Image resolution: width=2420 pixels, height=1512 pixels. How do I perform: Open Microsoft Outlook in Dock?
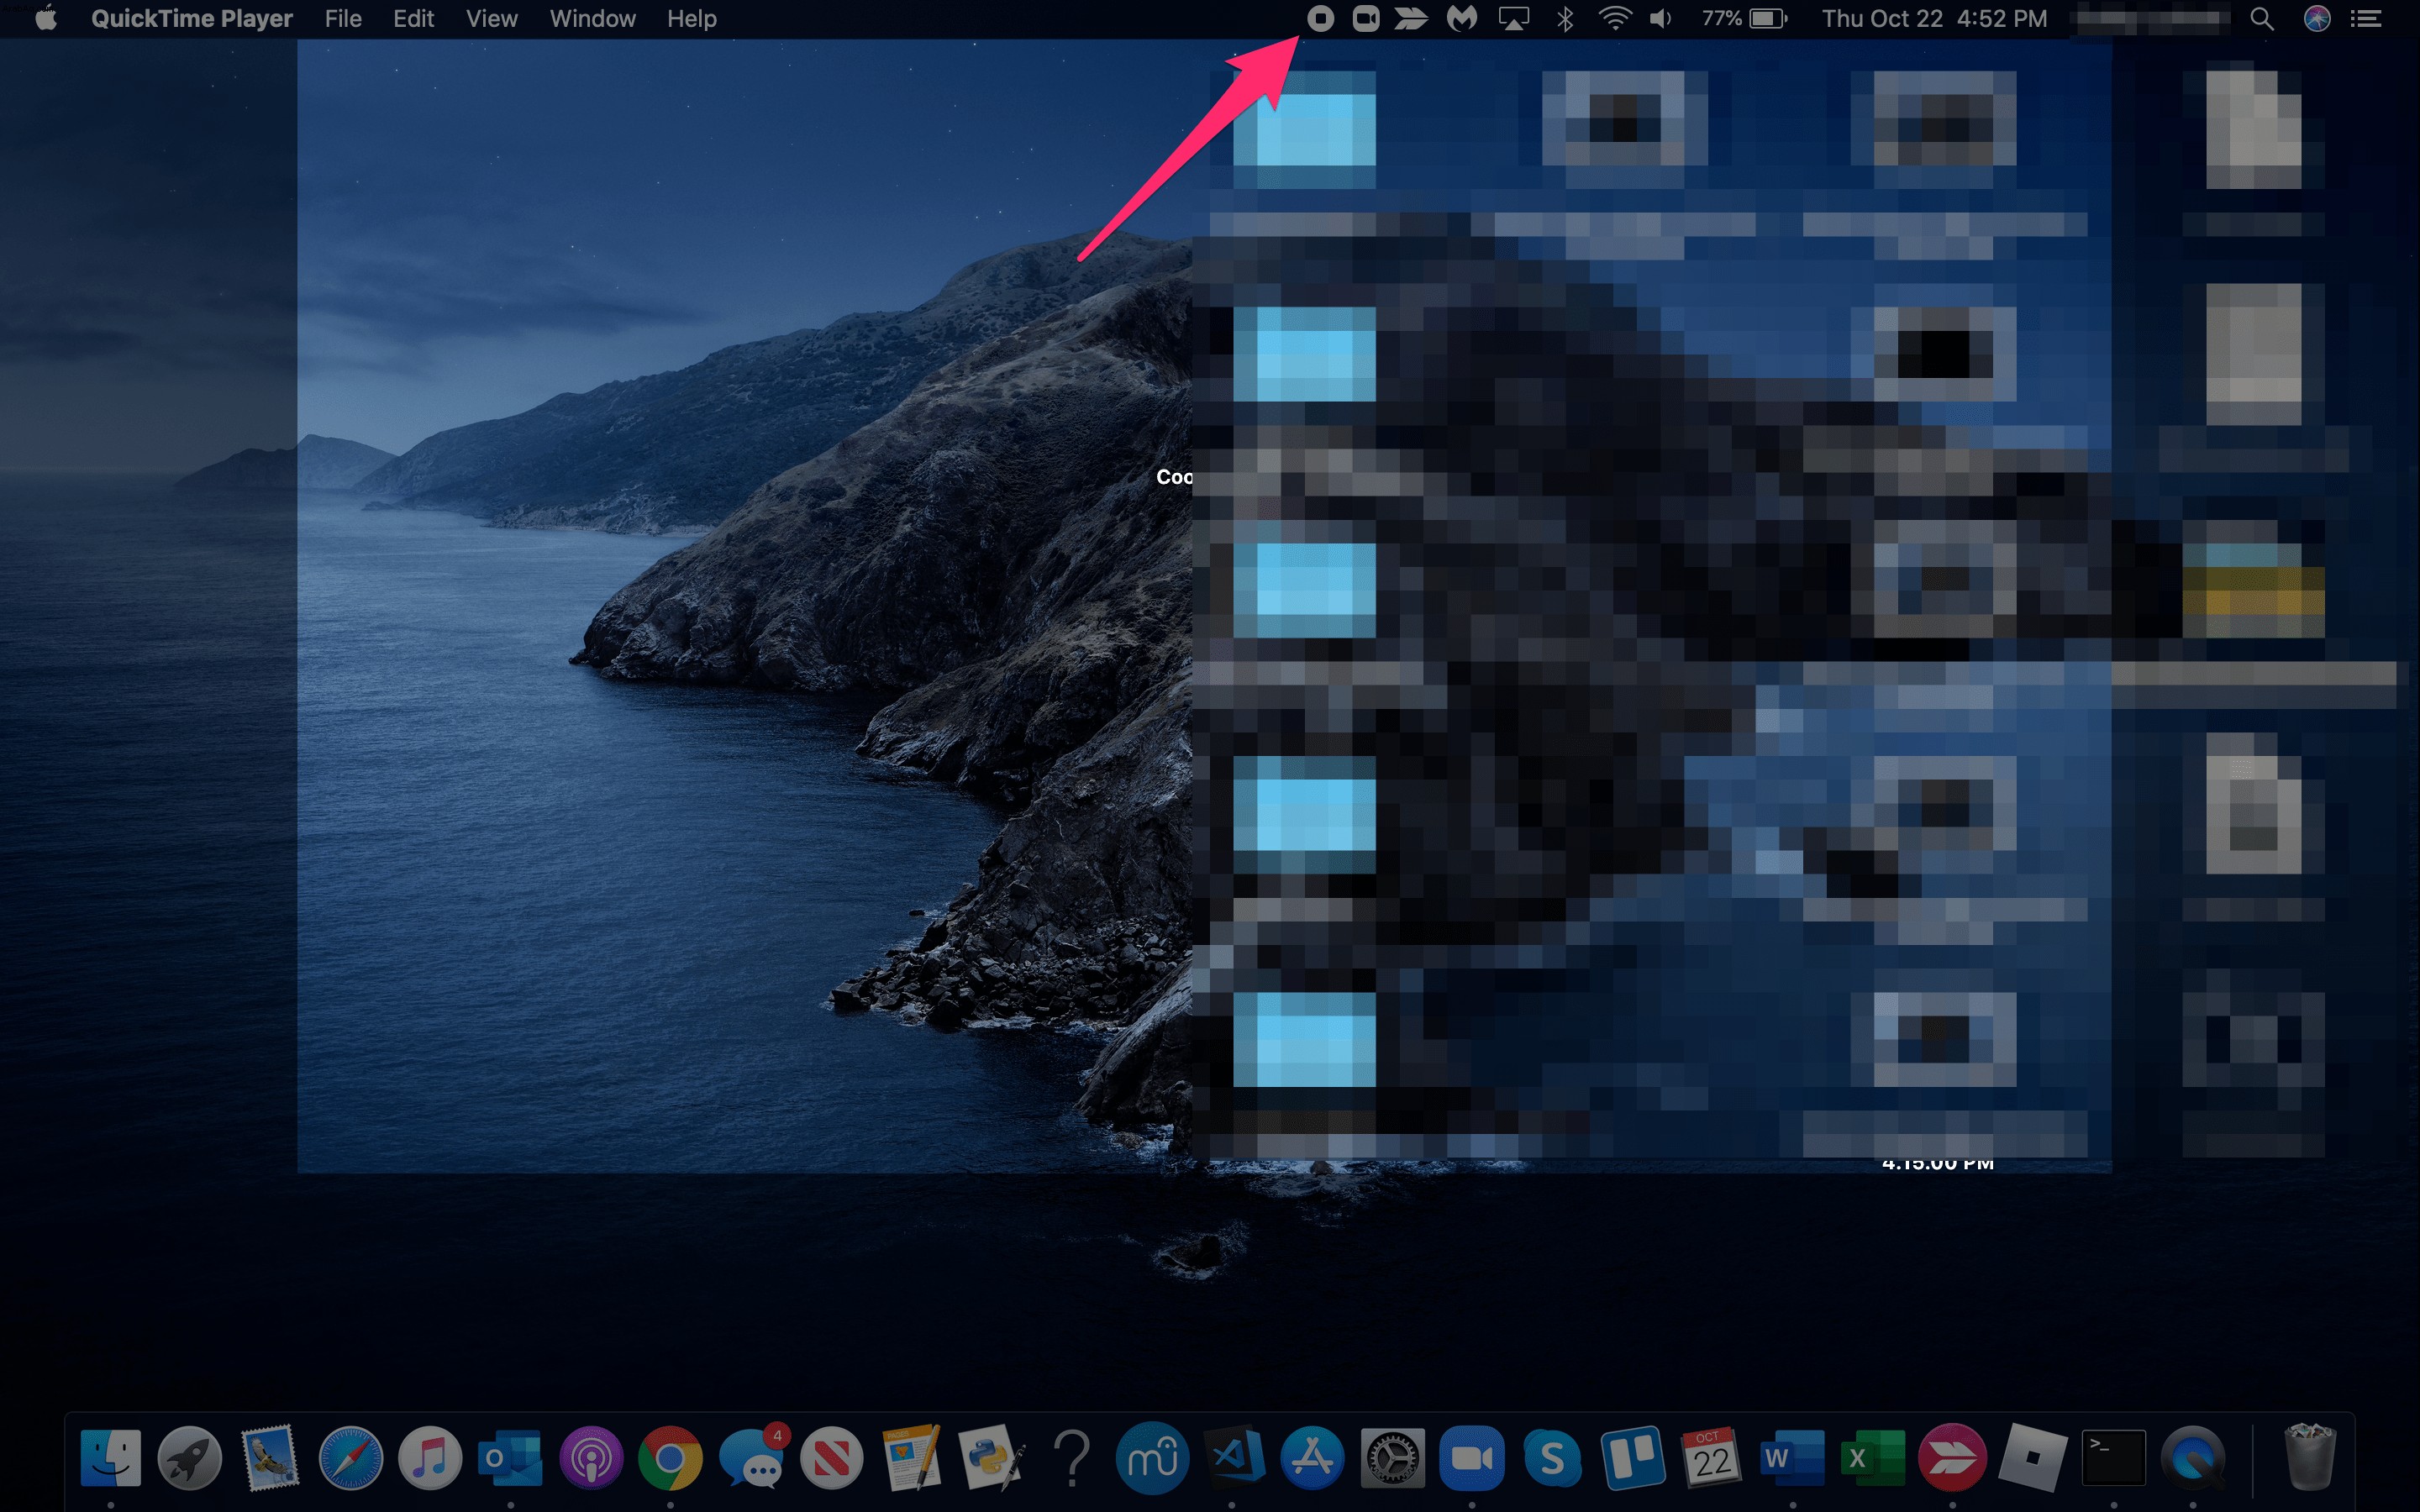(x=510, y=1457)
